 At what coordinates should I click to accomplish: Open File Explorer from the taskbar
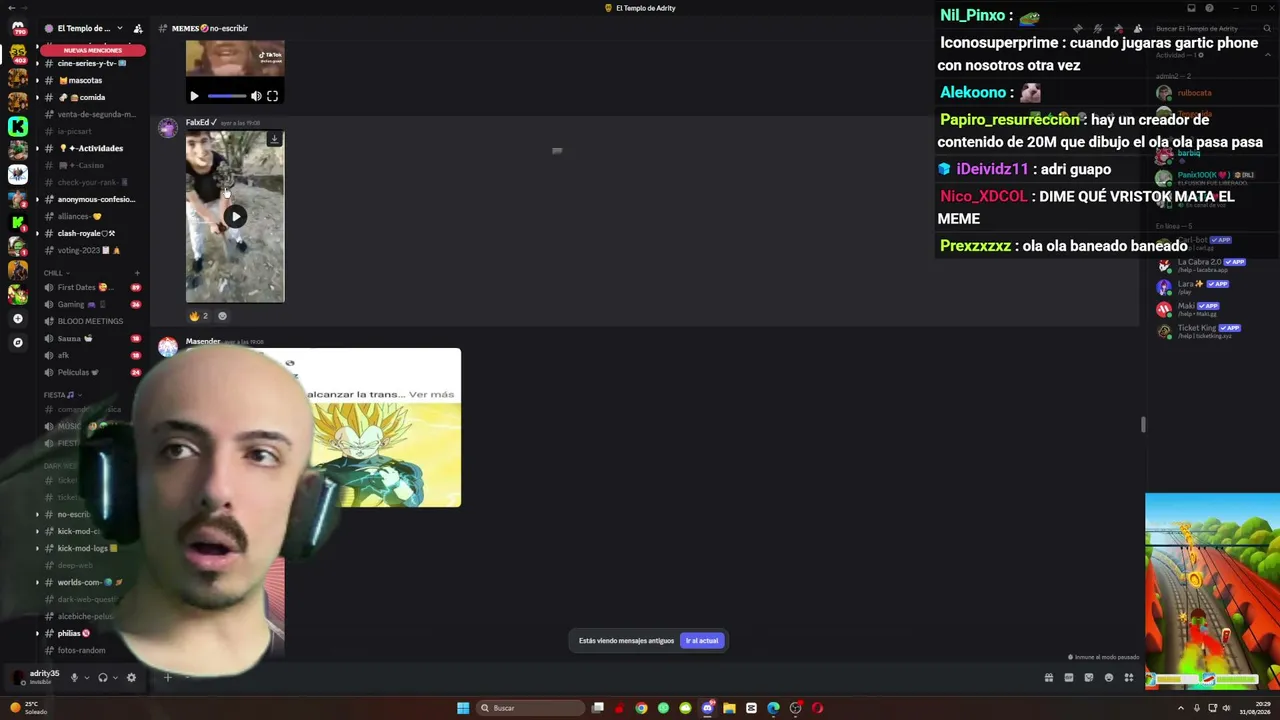729,708
